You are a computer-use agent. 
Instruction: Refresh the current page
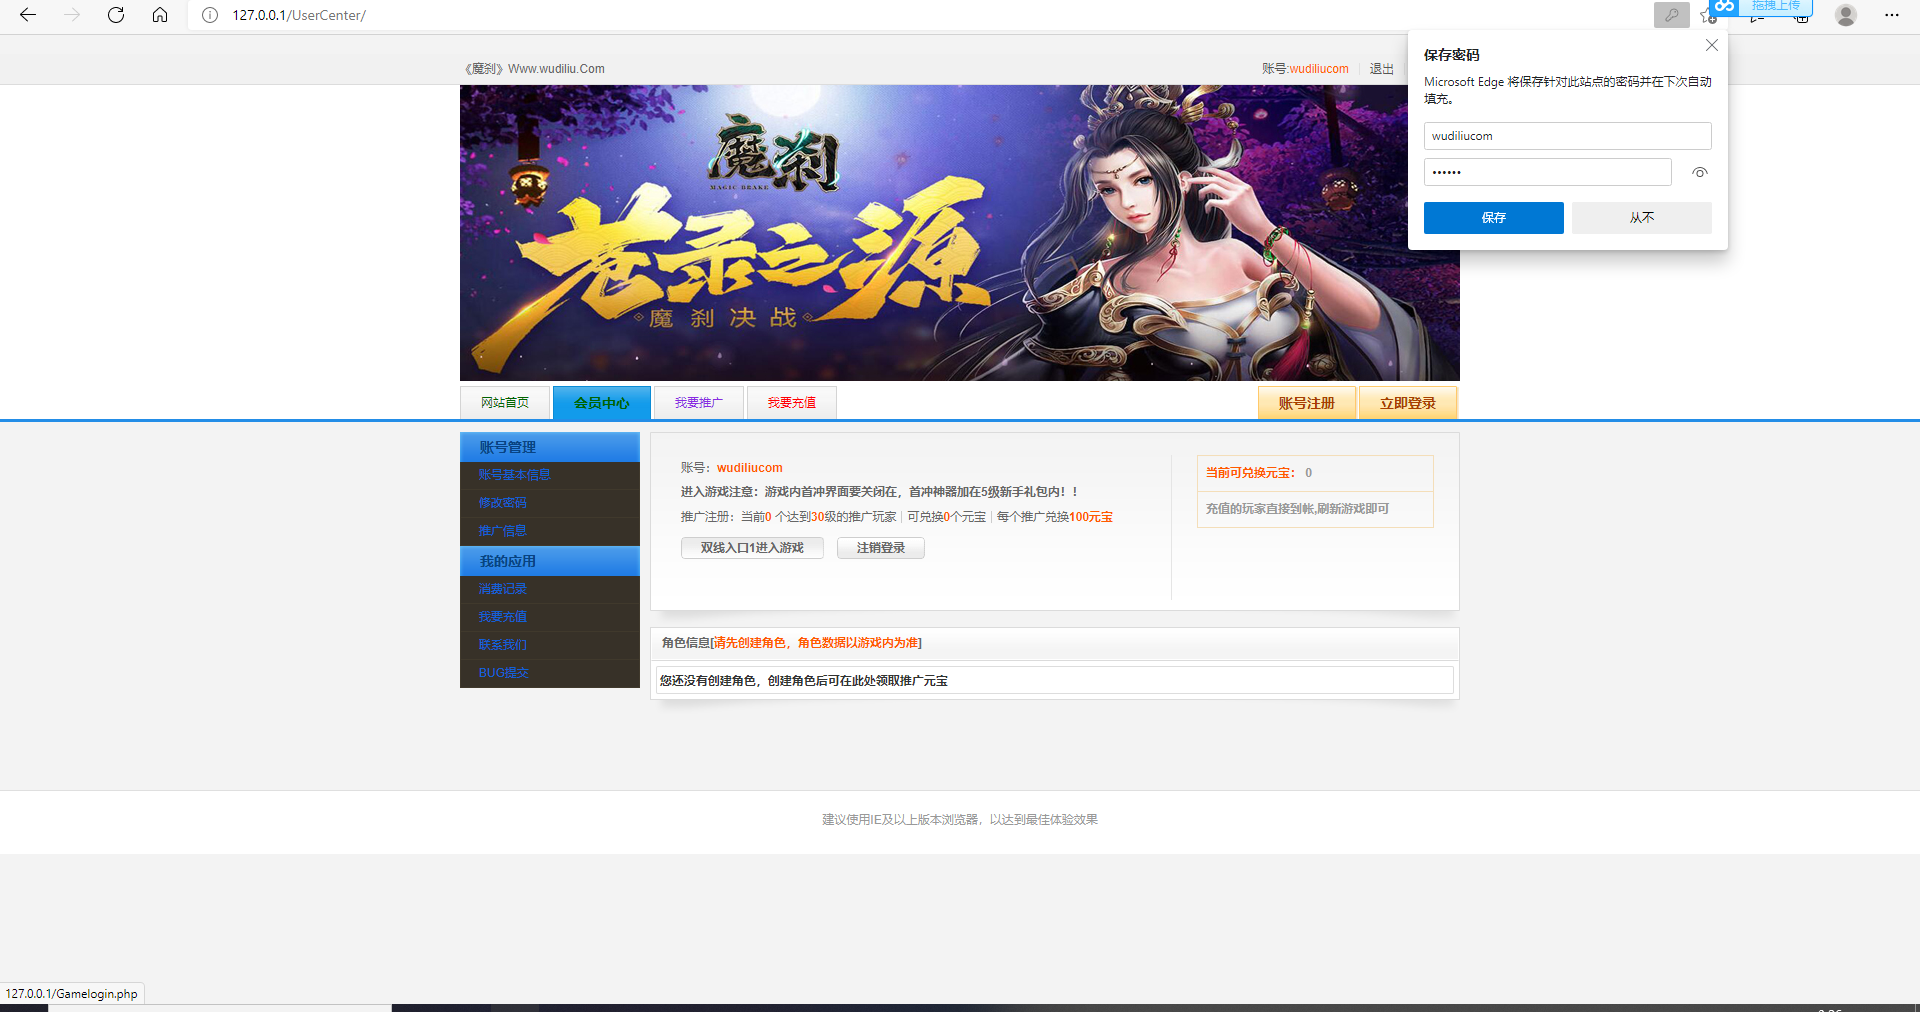(116, 15)
